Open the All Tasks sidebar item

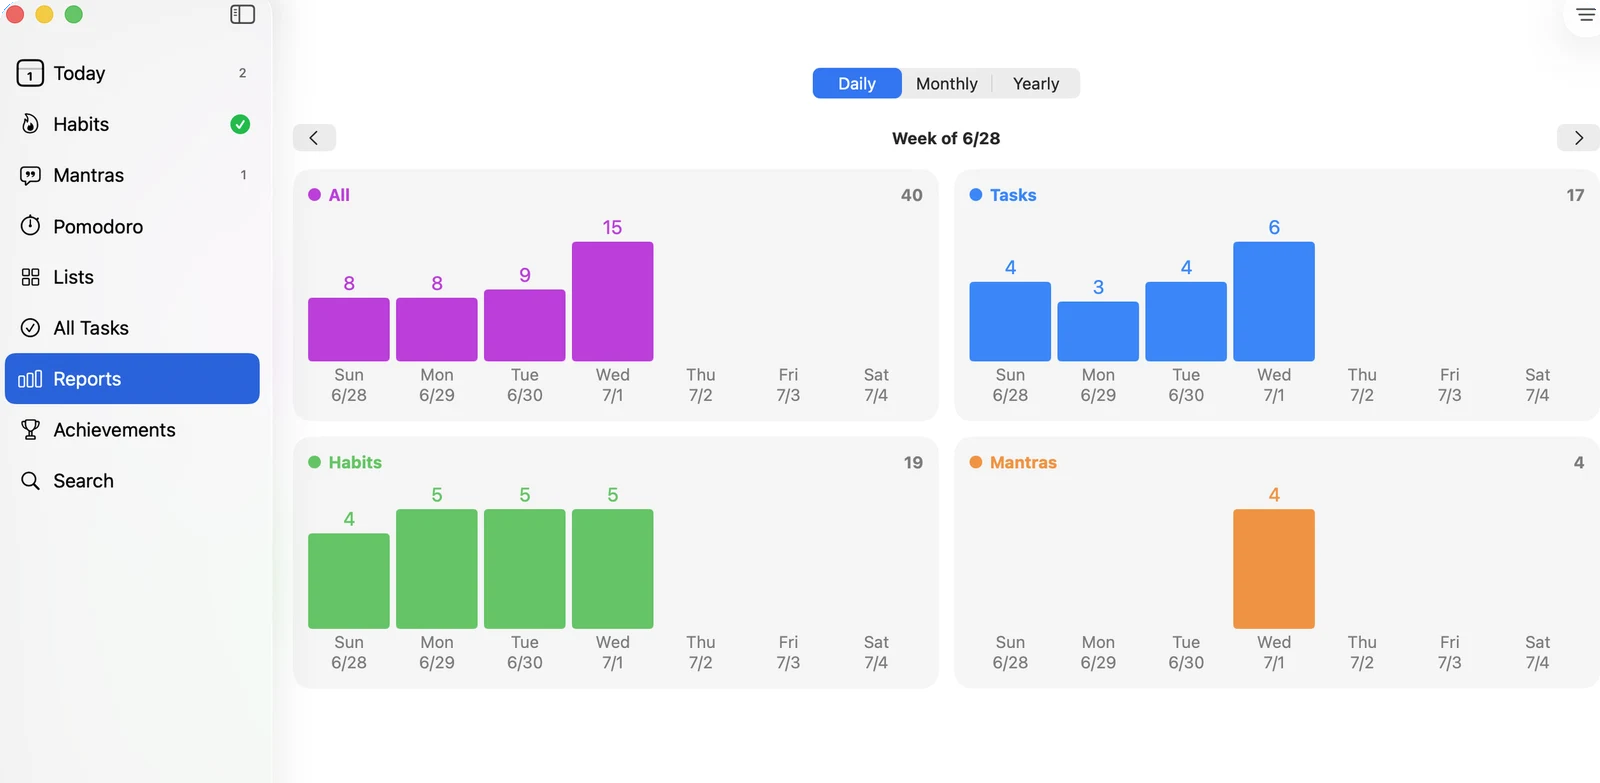pyautogui.click(x=132, y=328)
